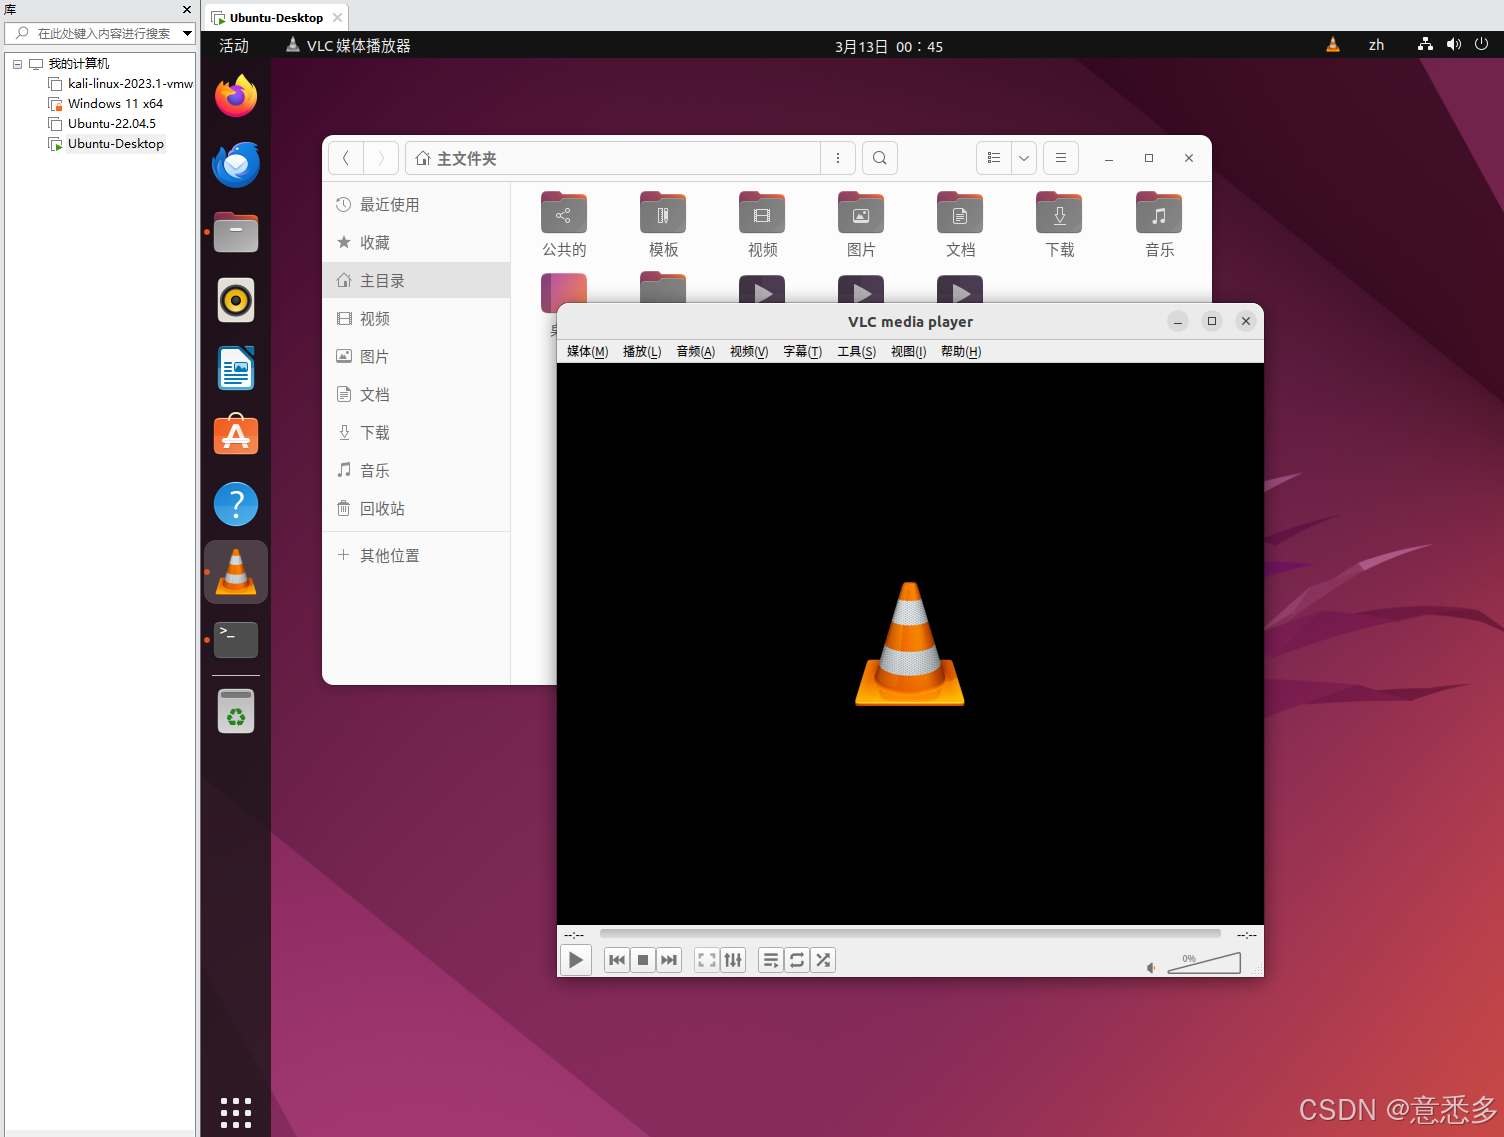This screenshot has width=1504, height=1137.
Task: Open VLC 播放(L) menu
Action: (x=641, y=351)
